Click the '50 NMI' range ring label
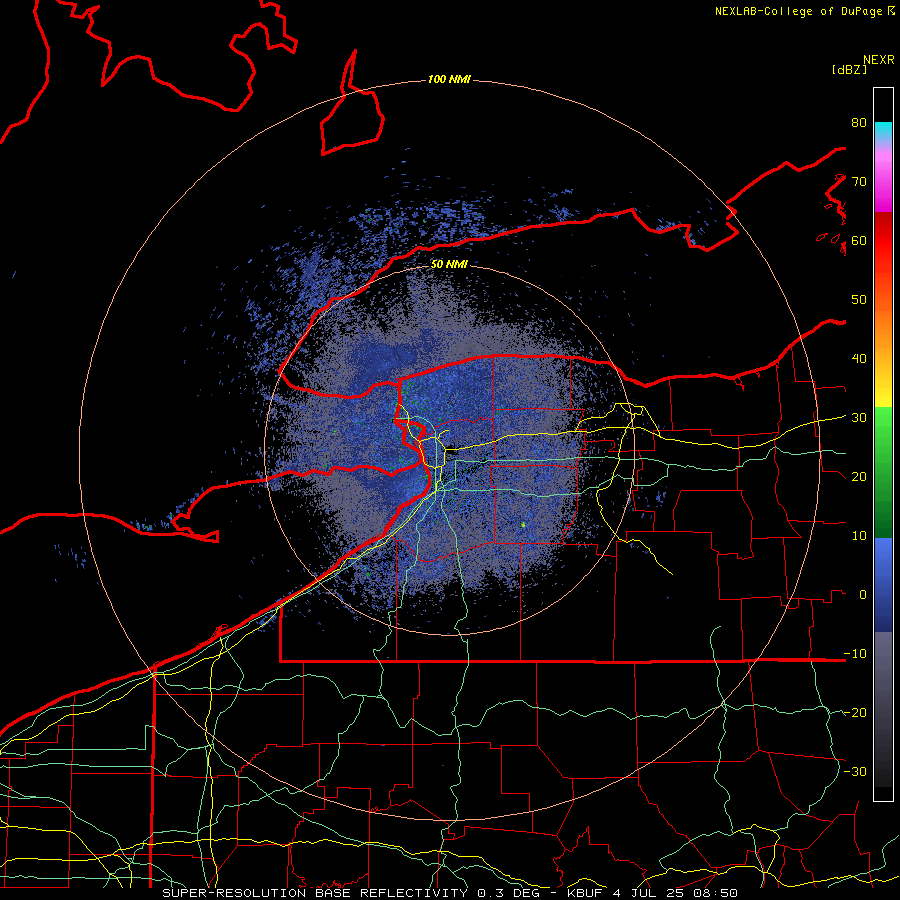This screenshot has width=900, height=900. 449,264
